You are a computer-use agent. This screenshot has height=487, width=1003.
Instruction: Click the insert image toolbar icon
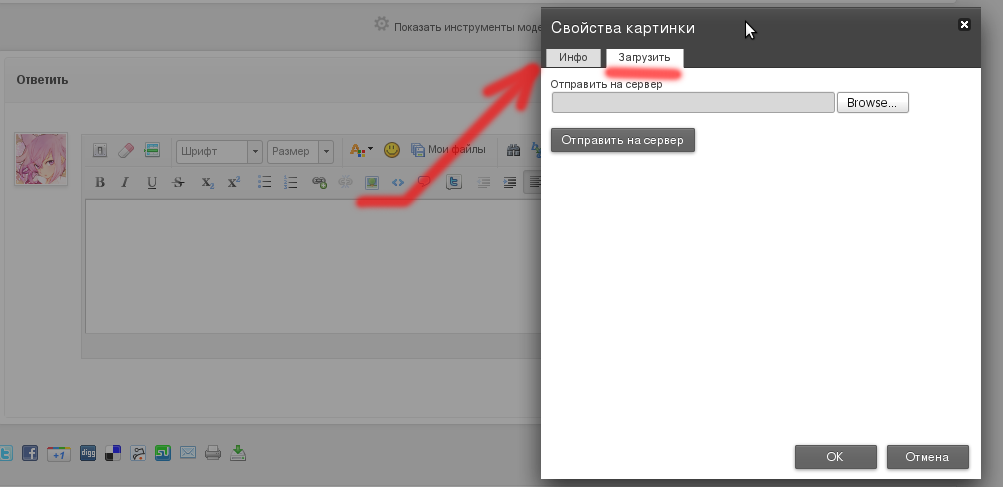pos(371,182)
